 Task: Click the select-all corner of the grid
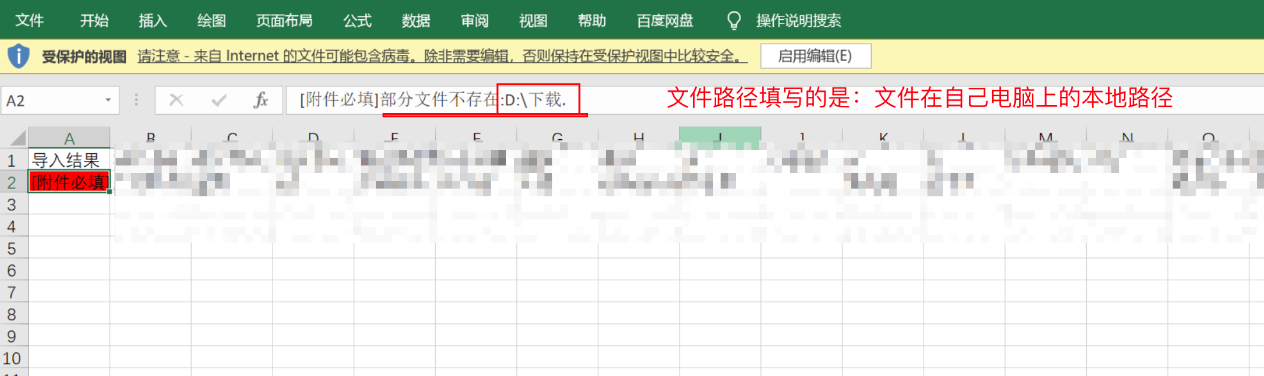point(14,138)
